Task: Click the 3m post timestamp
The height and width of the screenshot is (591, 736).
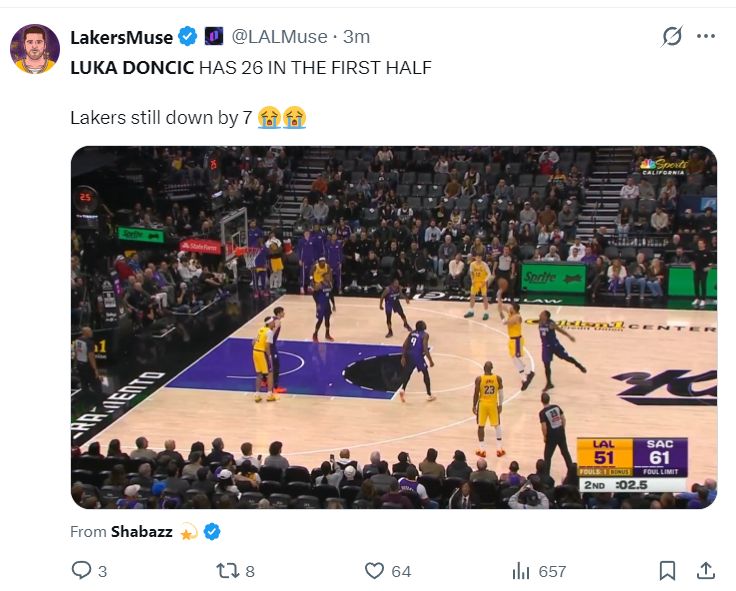Action: [356, 37]
